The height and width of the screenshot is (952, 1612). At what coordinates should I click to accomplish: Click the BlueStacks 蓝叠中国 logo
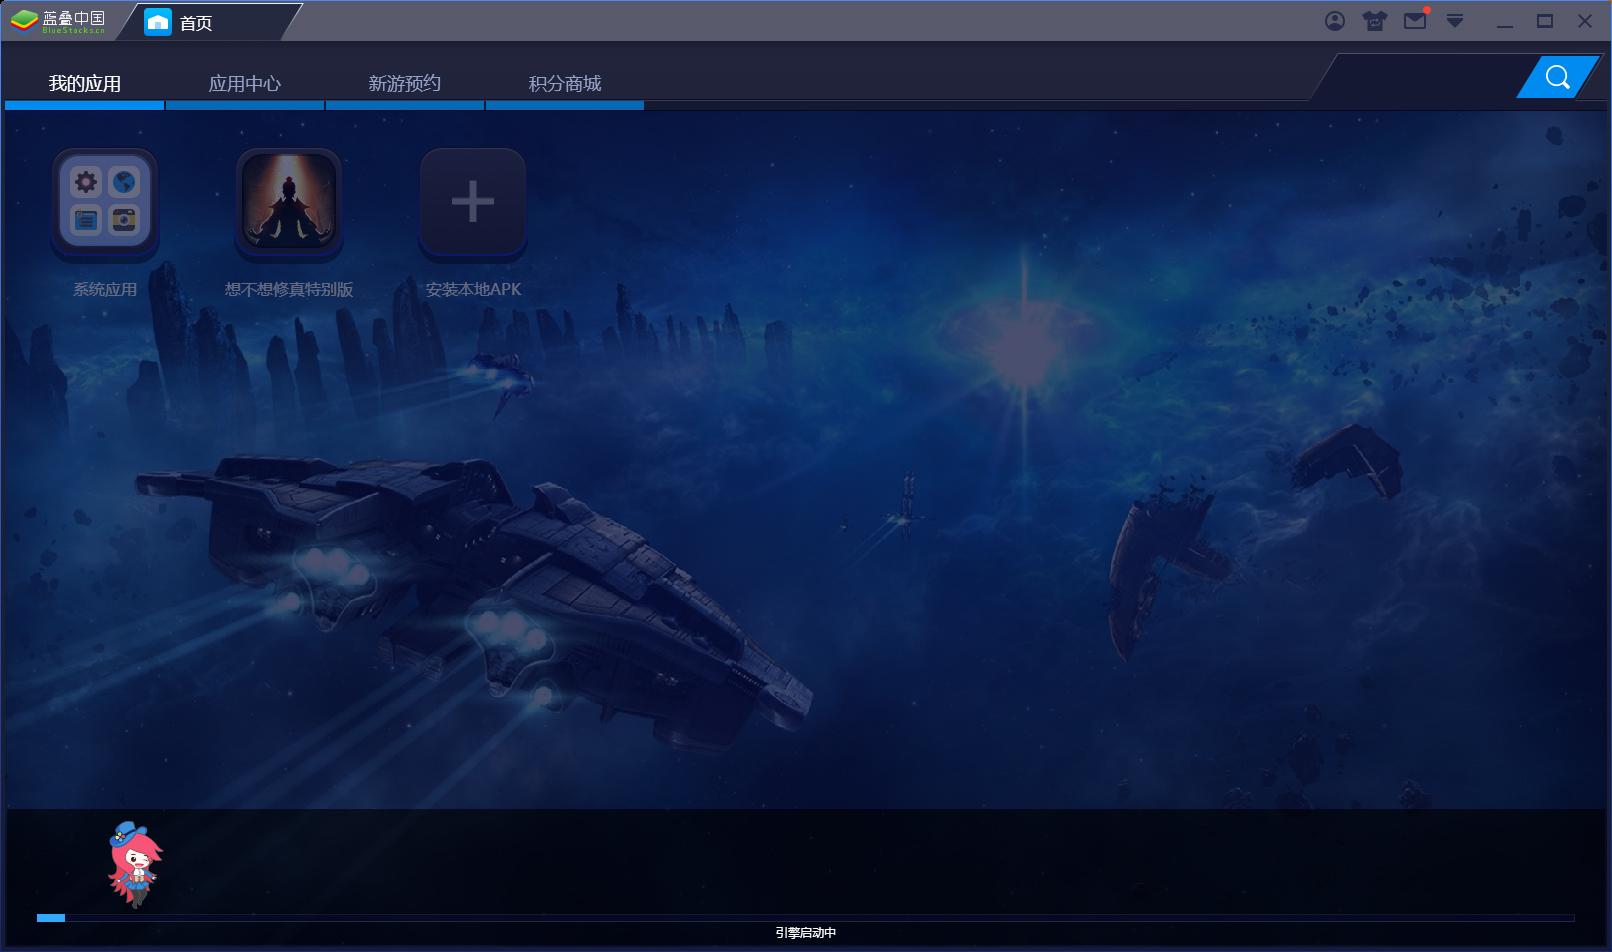(57, 21)
